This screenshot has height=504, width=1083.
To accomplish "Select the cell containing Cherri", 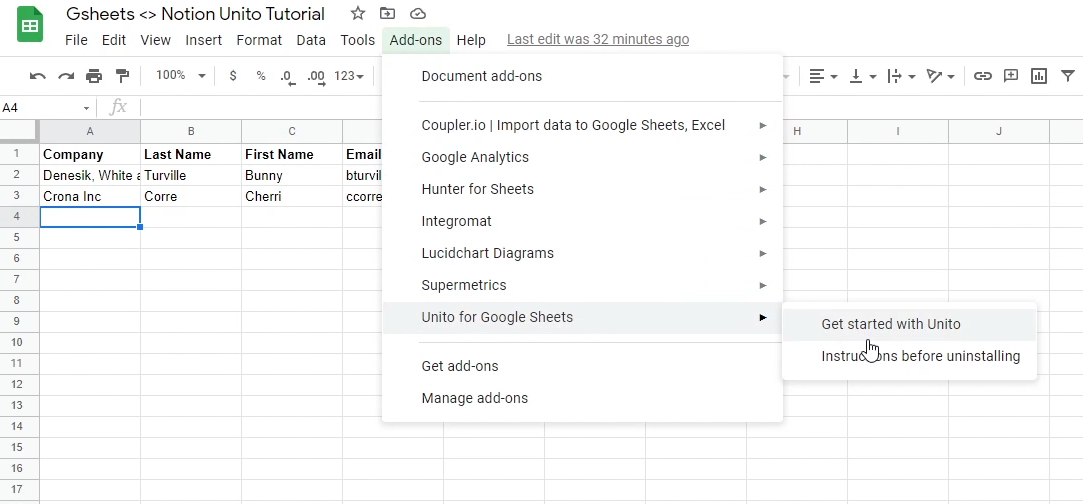I will [x=291, y=196].
